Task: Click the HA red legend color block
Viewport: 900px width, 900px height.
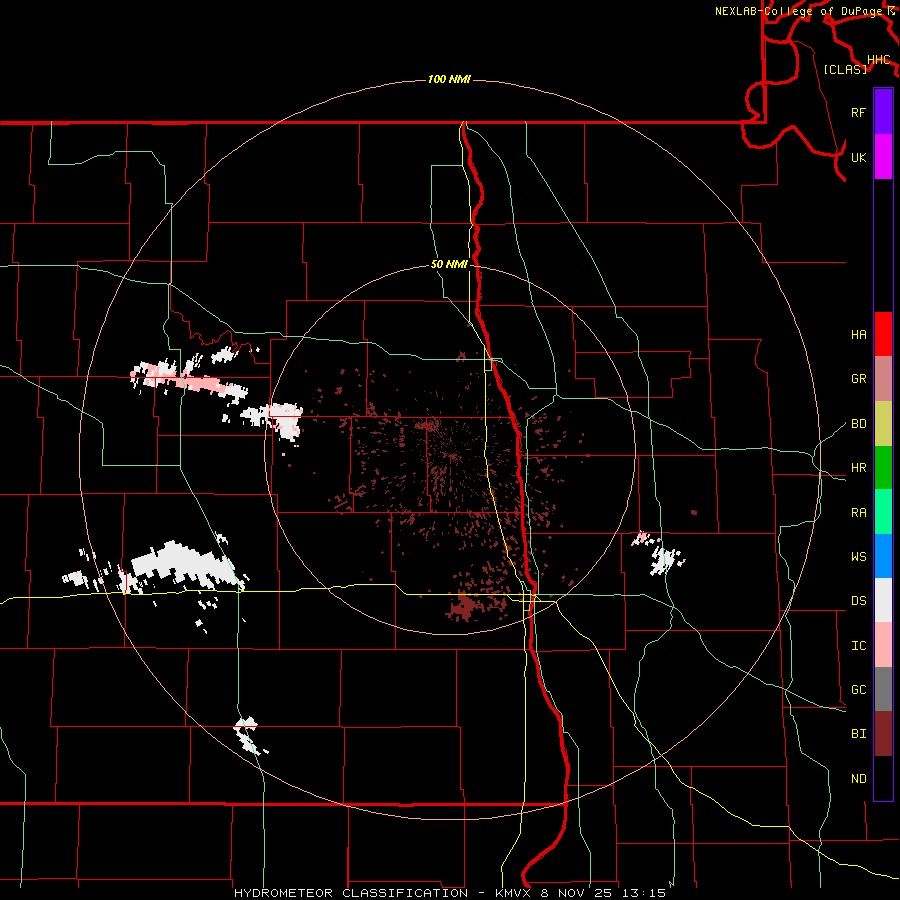Action: click(x=883, y=334)
